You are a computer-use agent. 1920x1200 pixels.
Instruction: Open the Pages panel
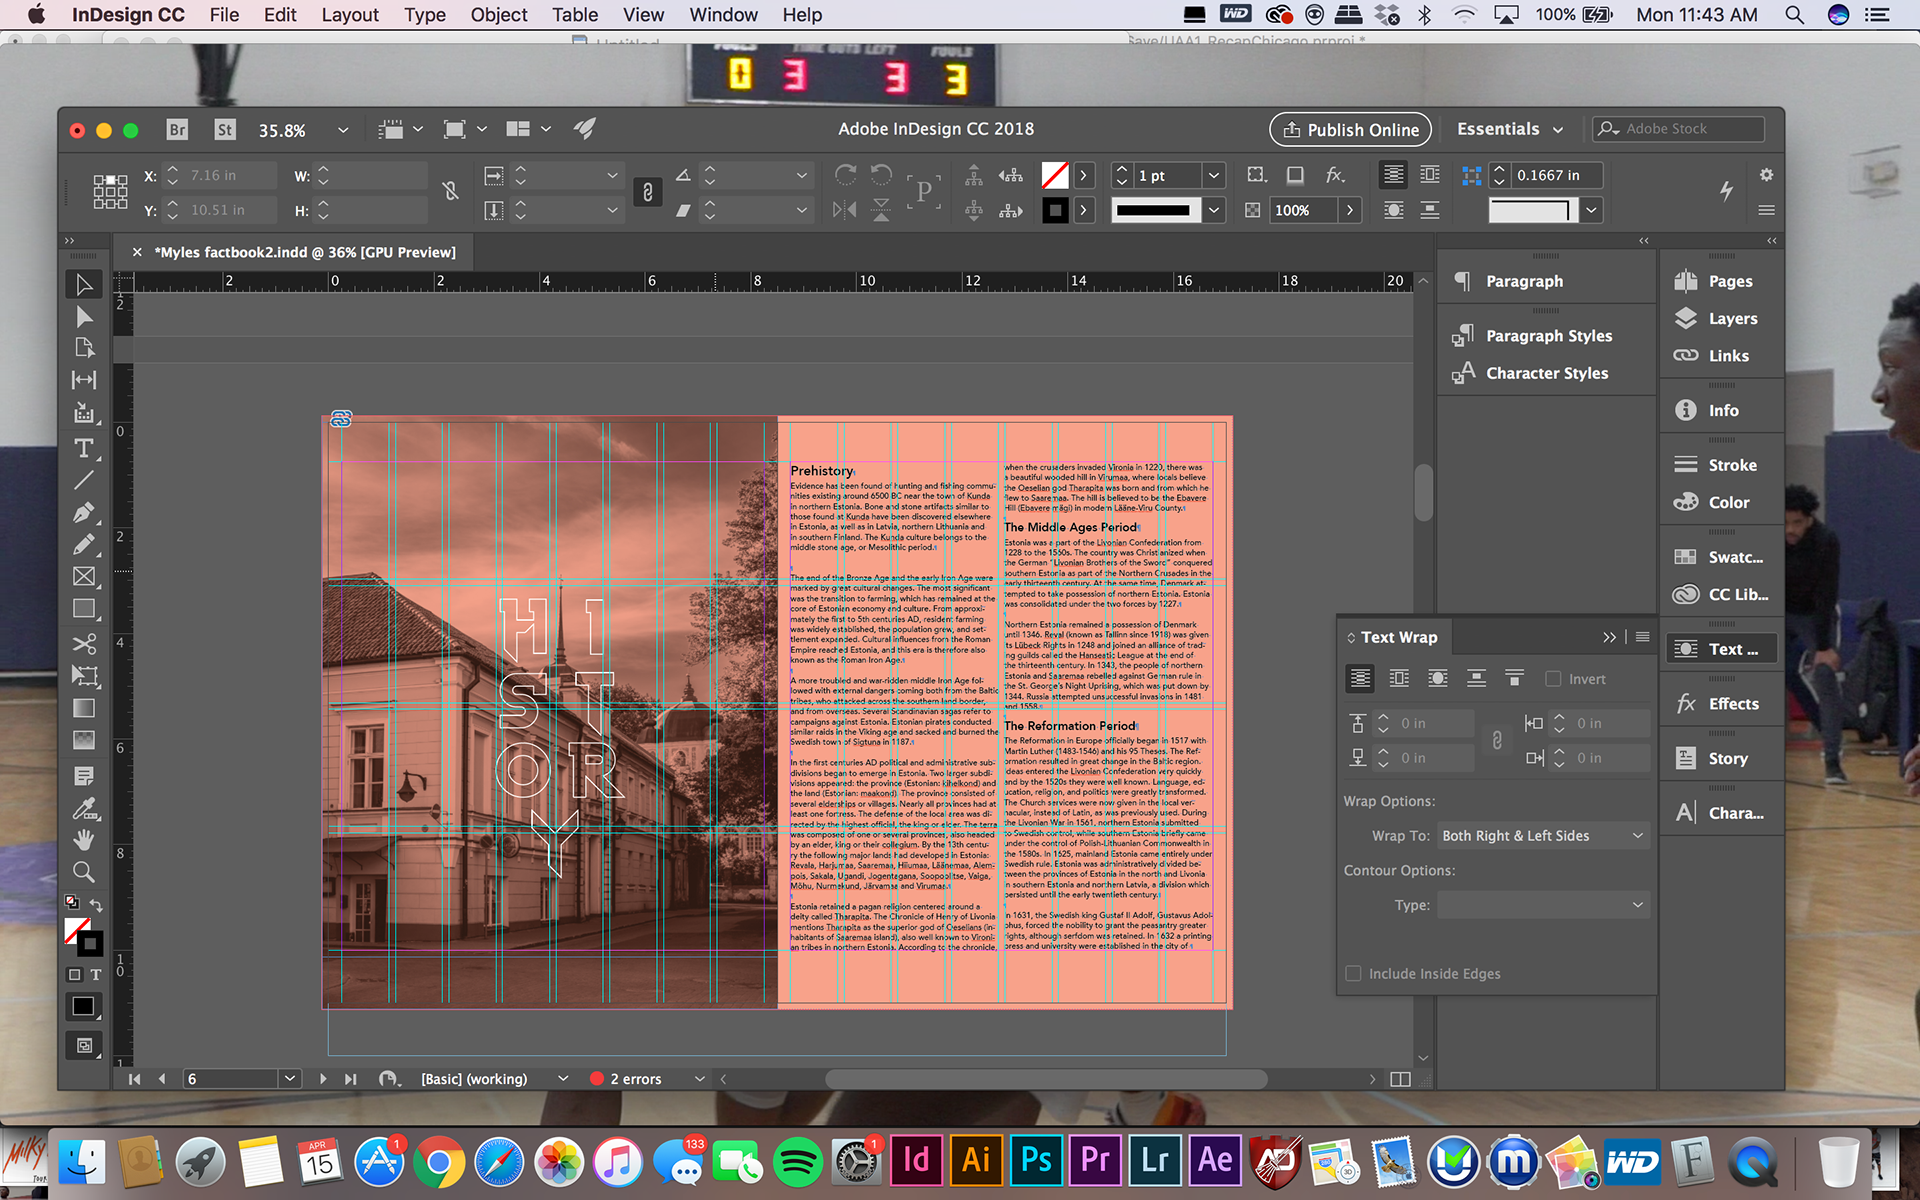[1717, 281]
